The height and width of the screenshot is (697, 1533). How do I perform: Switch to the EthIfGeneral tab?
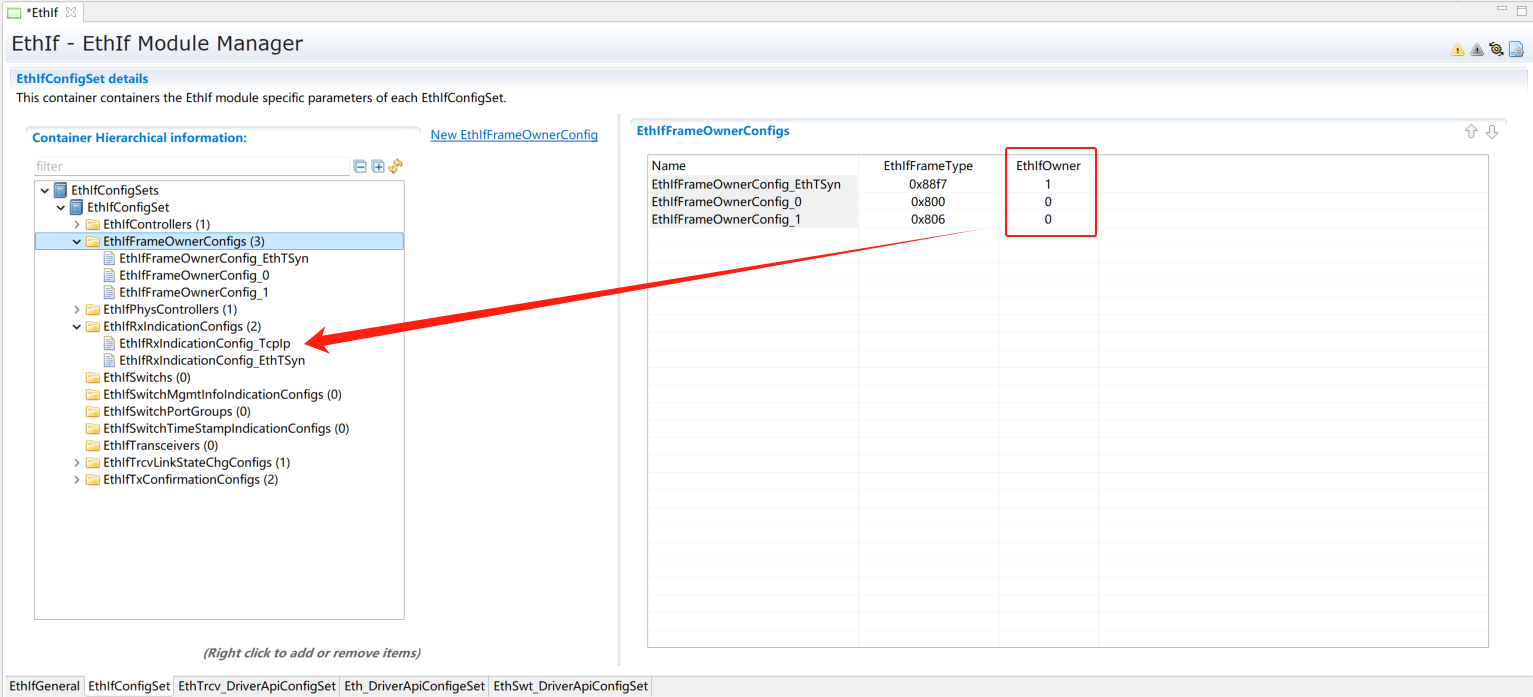click(43, 686)
